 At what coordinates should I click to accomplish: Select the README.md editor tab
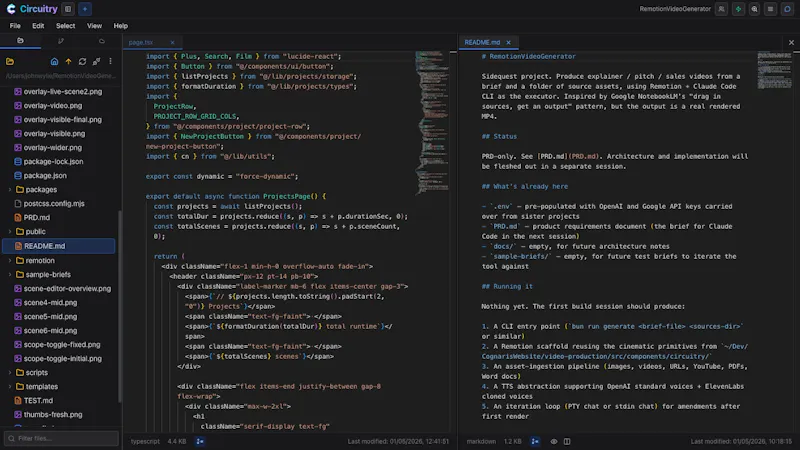pos(482,42)
